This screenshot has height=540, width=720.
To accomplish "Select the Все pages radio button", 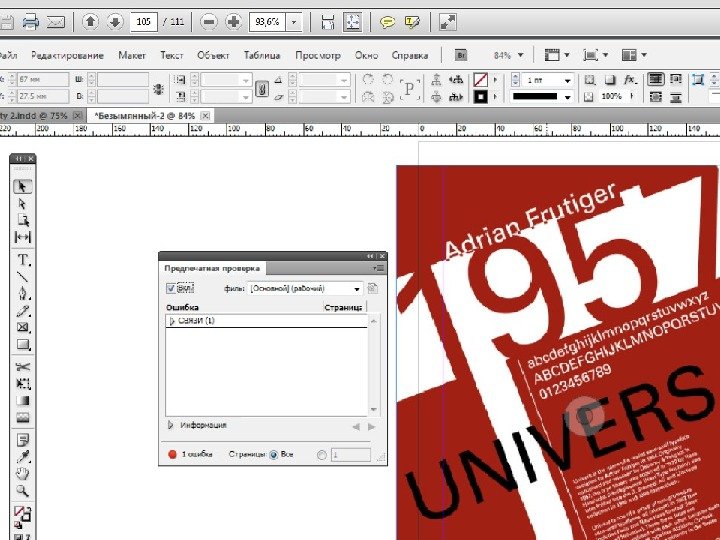I will (x=274, y=455).
